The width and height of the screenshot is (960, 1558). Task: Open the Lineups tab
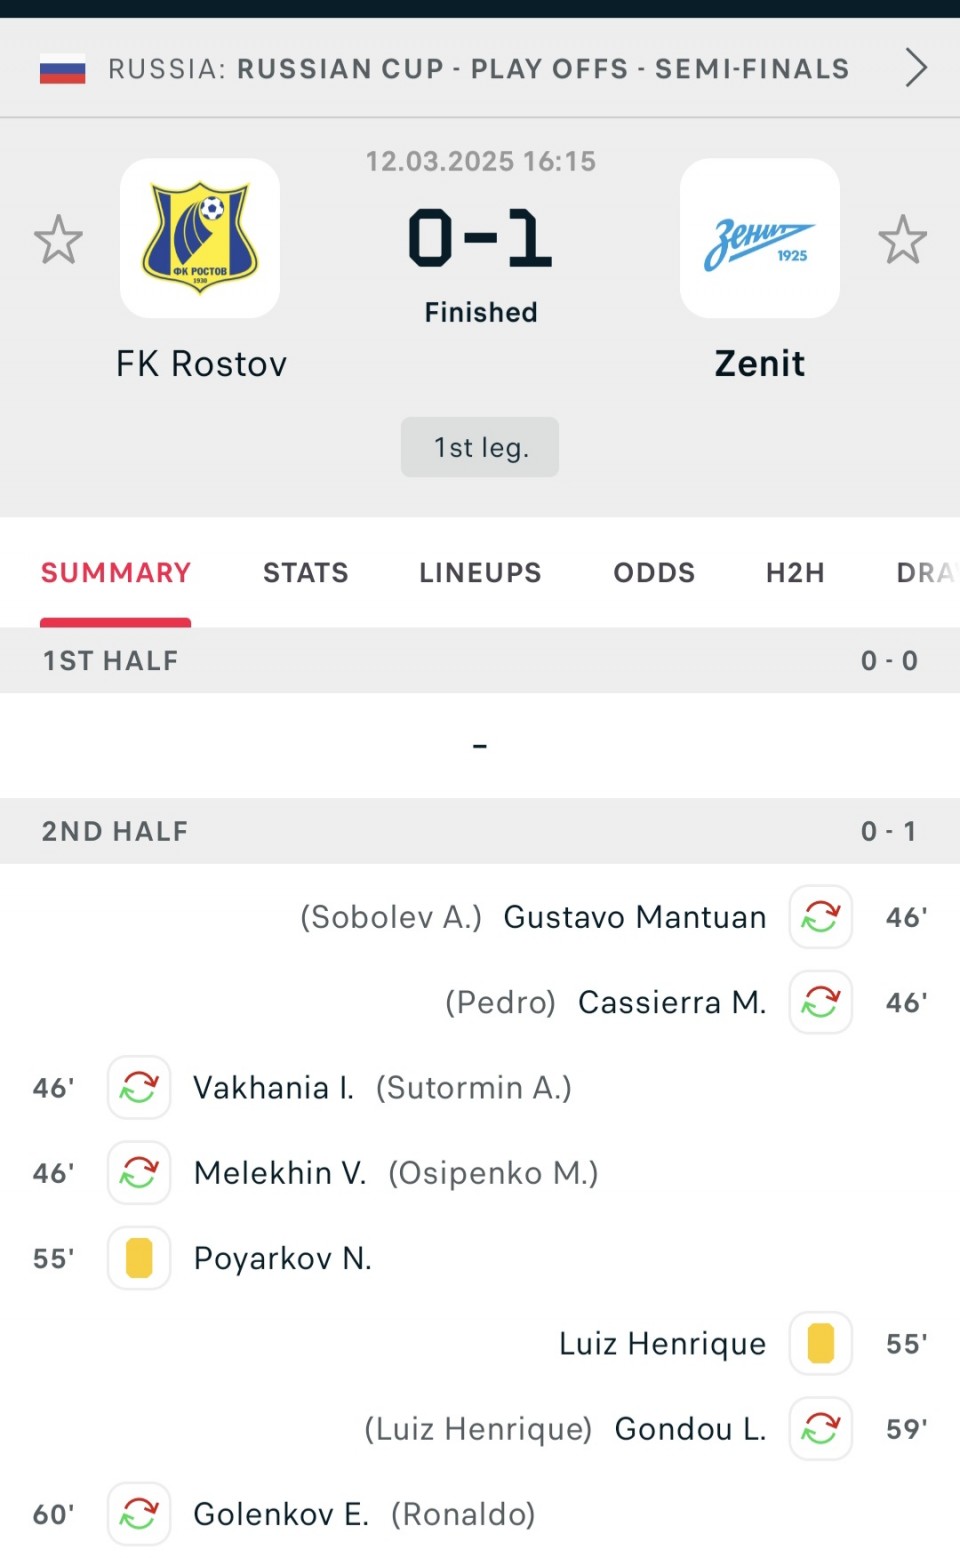(480, 573)
